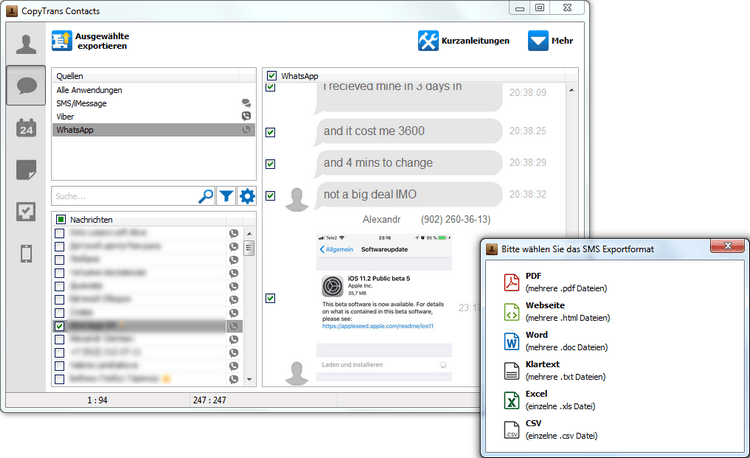Click the phone number (902) 260-36-13

[455, 219]
